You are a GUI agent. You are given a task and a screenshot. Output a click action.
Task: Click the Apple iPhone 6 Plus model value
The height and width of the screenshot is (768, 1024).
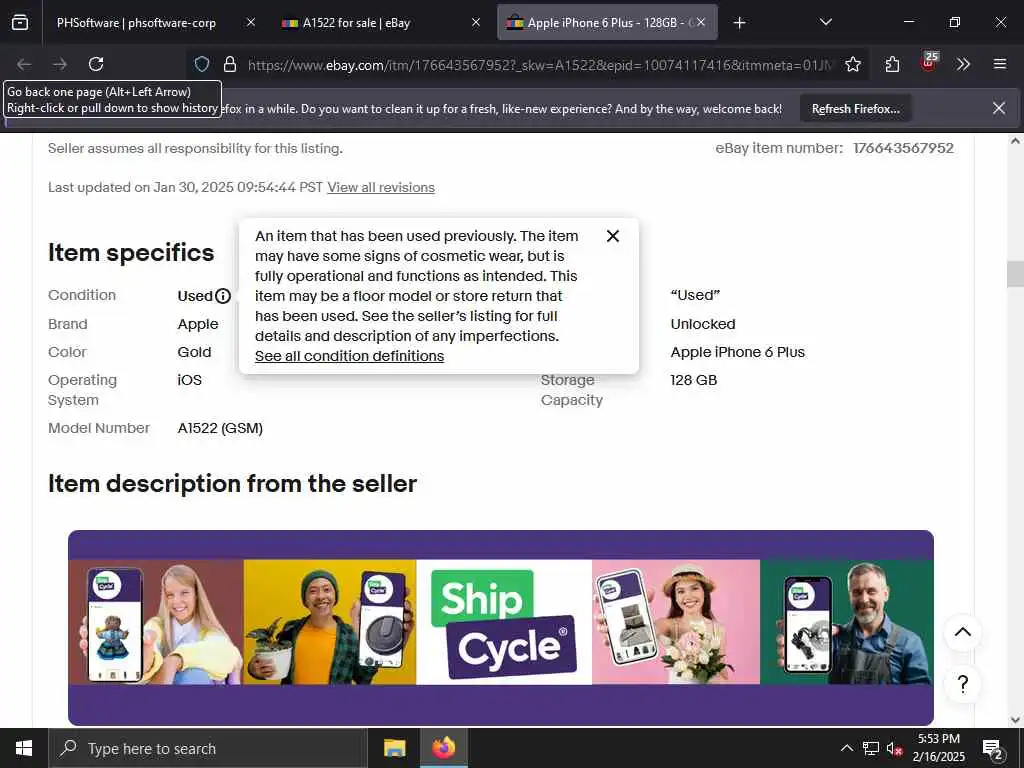pyautogui.click(x=737, y=352)
